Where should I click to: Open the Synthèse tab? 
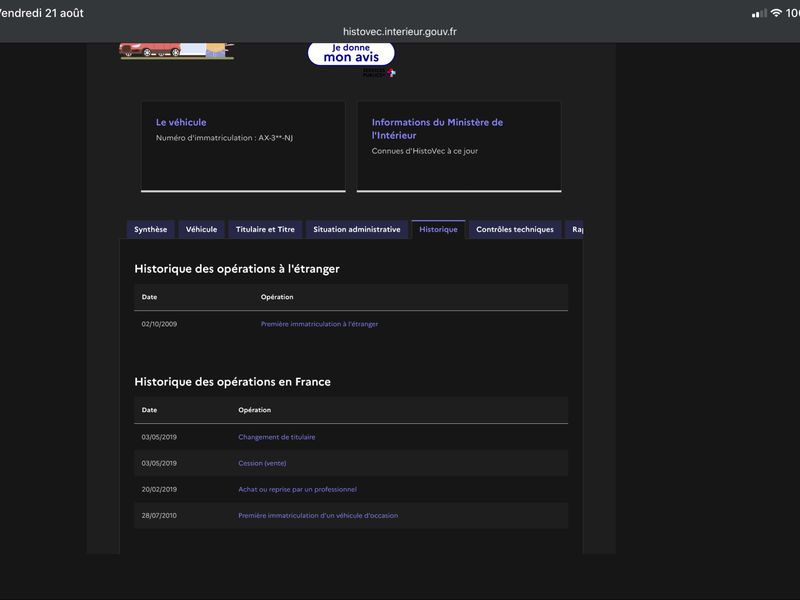point(151,230)
